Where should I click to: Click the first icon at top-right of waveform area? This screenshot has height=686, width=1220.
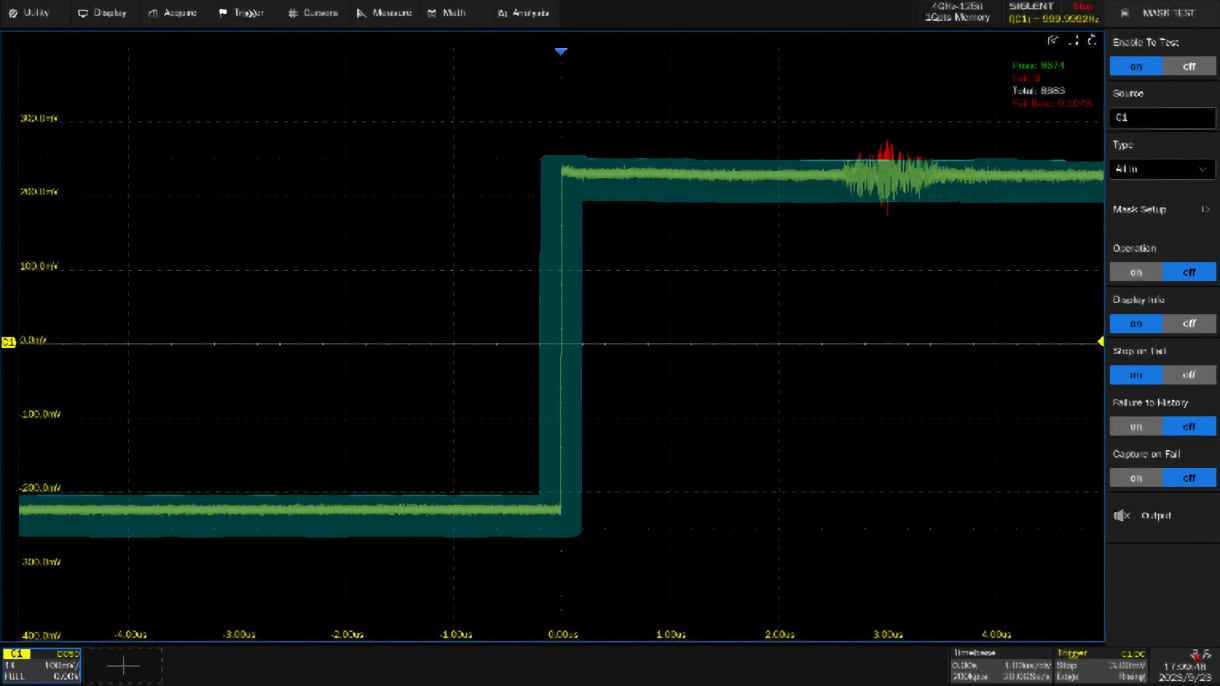[x=1053, y=41]
